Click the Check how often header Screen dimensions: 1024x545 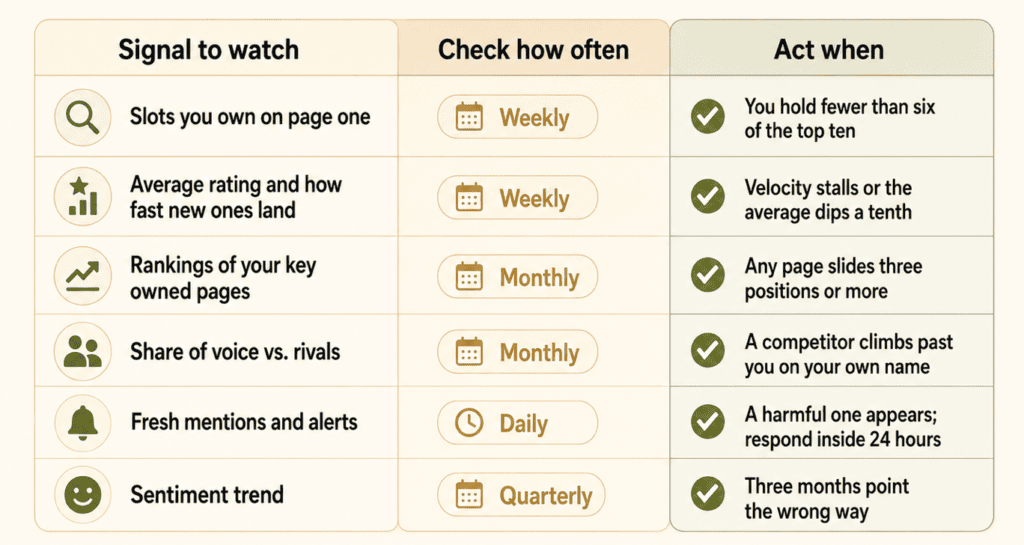click(533, 50)
